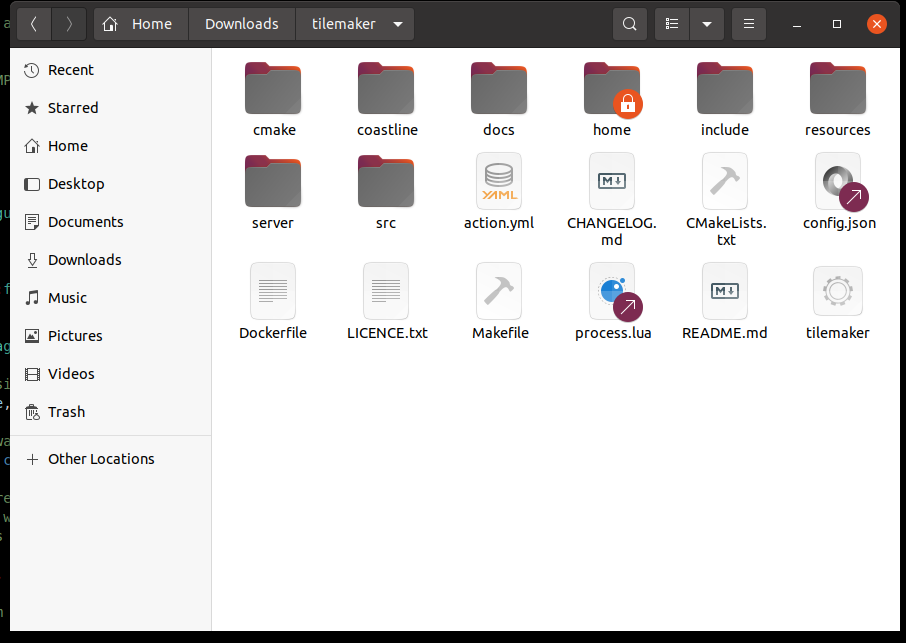Open the search icon in the toolbar
Screen dimensions: 906x643
point(629,23)
